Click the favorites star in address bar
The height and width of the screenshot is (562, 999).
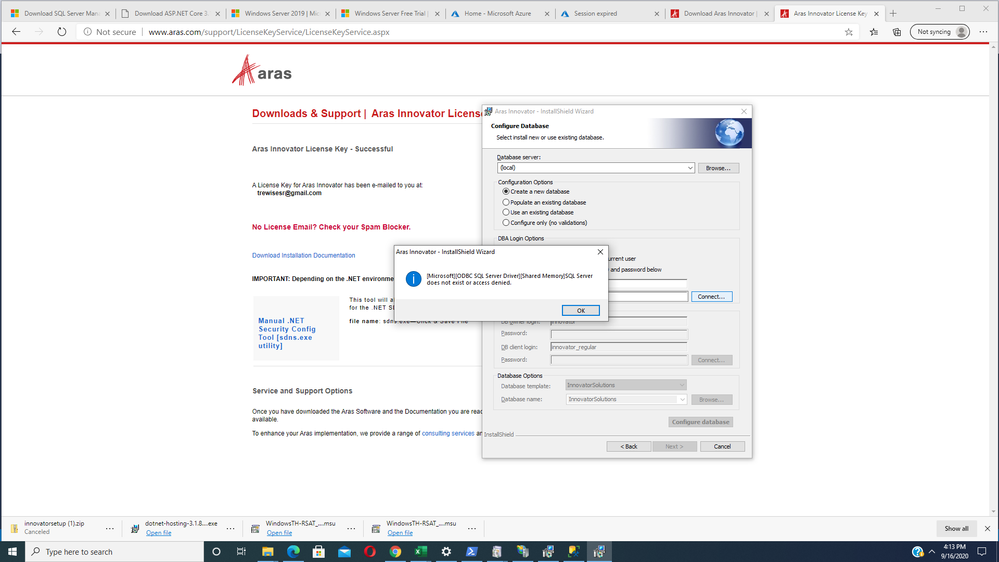click(849, 32)
